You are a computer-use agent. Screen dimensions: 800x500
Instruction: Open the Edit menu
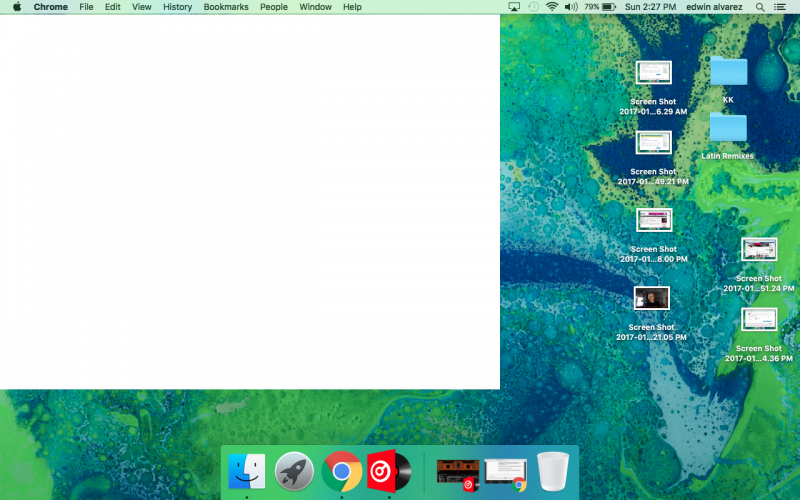click(x=113, y=7)
